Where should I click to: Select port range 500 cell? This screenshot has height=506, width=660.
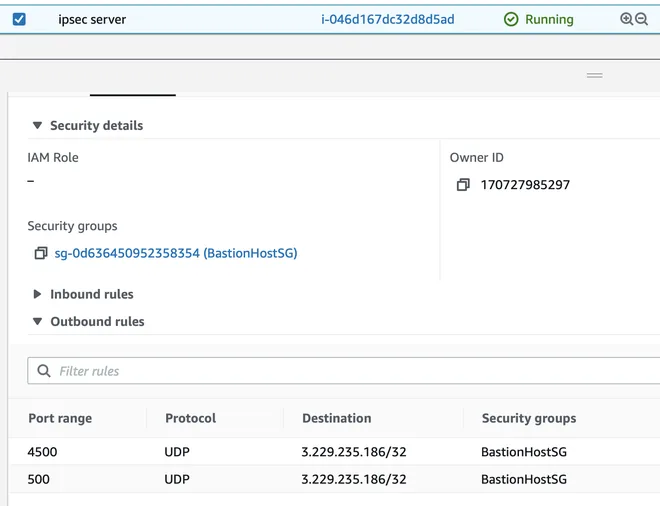(38, 479)
